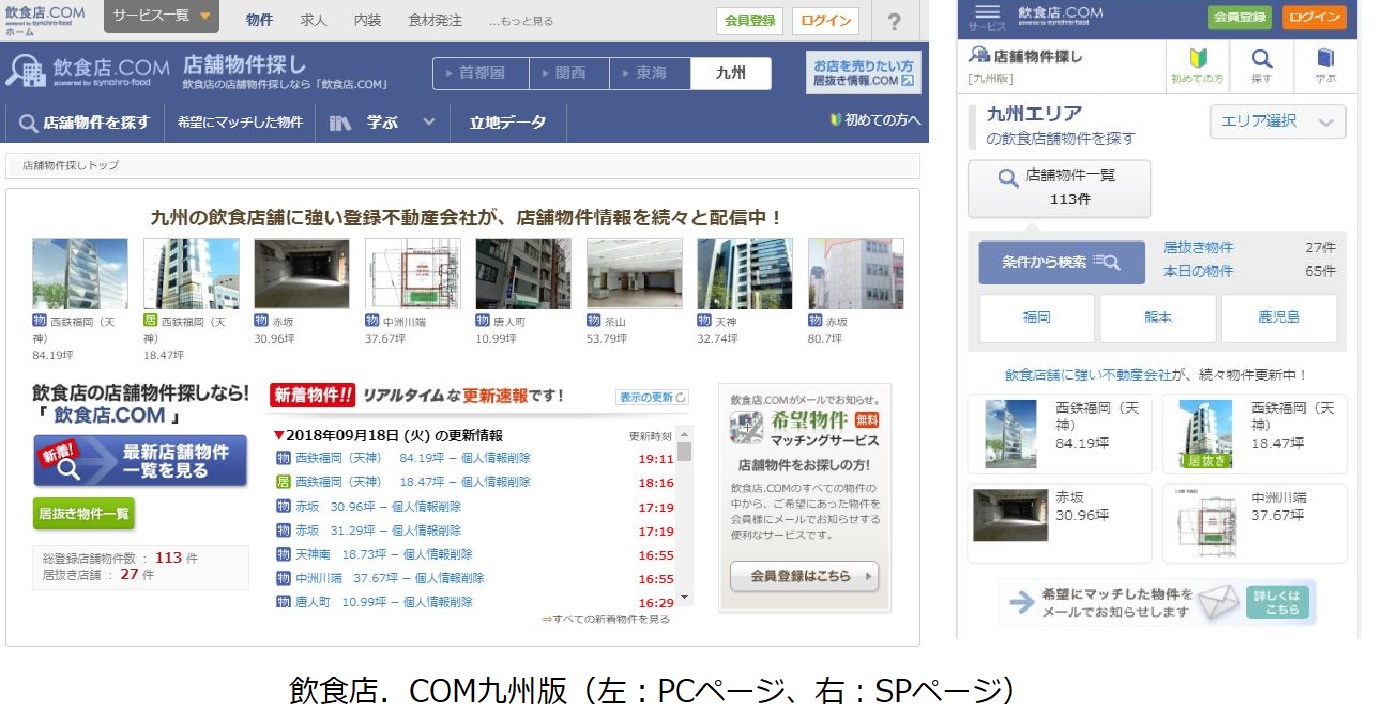Image resolution: width=1390 pixels, height=722 pixels.
Task: Click the 学ぶ book icon on SP page
Action: tap(1325, 66)
